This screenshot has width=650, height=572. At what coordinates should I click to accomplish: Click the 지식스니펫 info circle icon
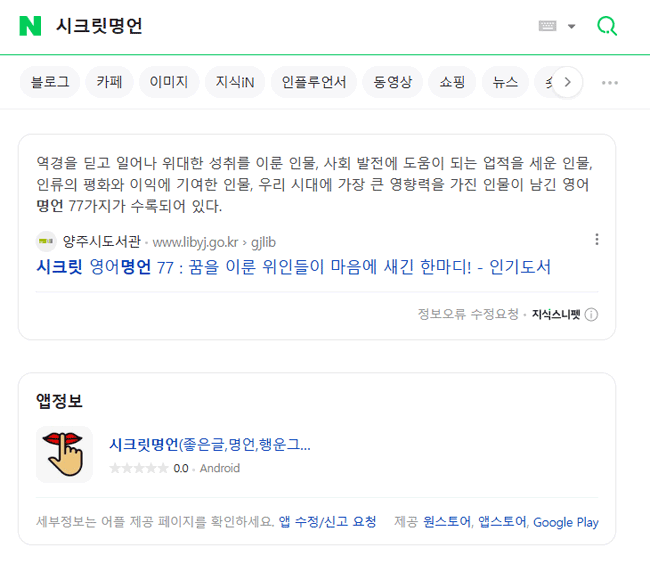[591, 315]
